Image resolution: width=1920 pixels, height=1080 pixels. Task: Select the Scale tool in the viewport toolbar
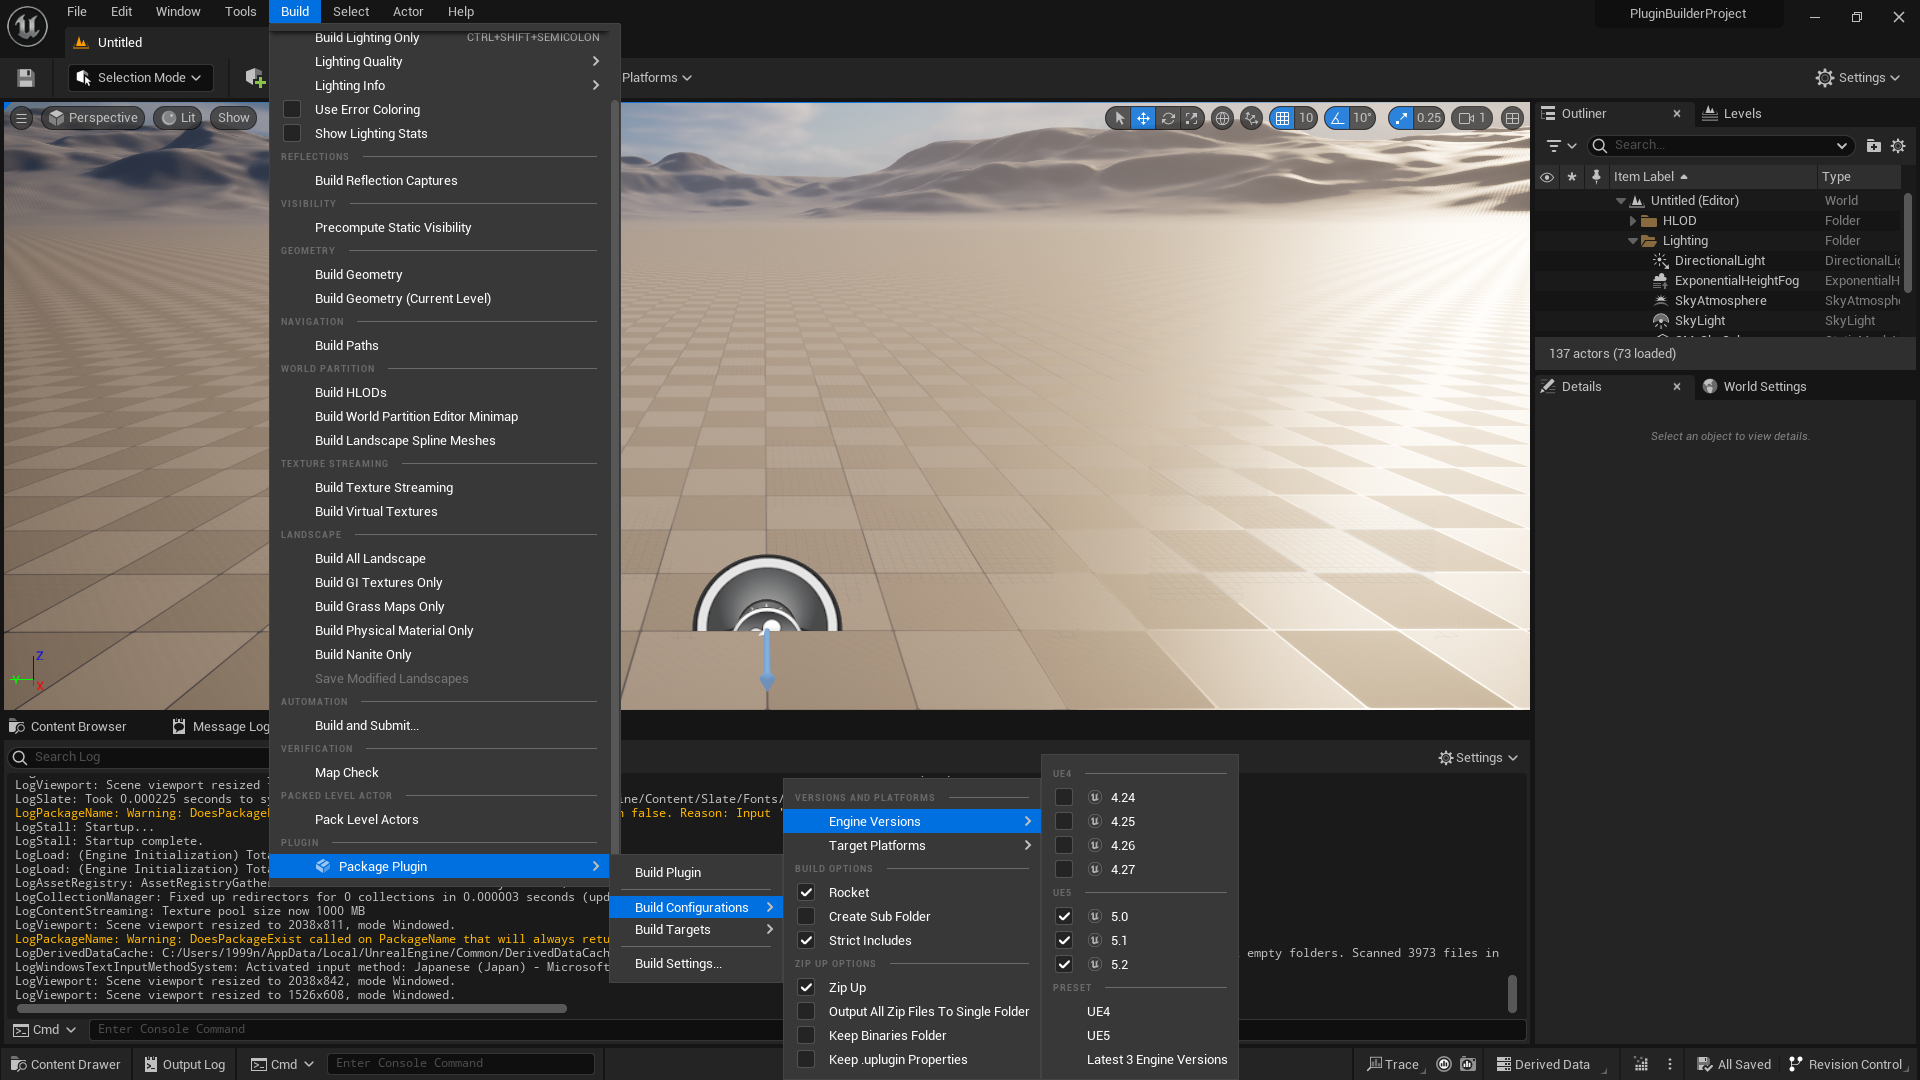1192,118
